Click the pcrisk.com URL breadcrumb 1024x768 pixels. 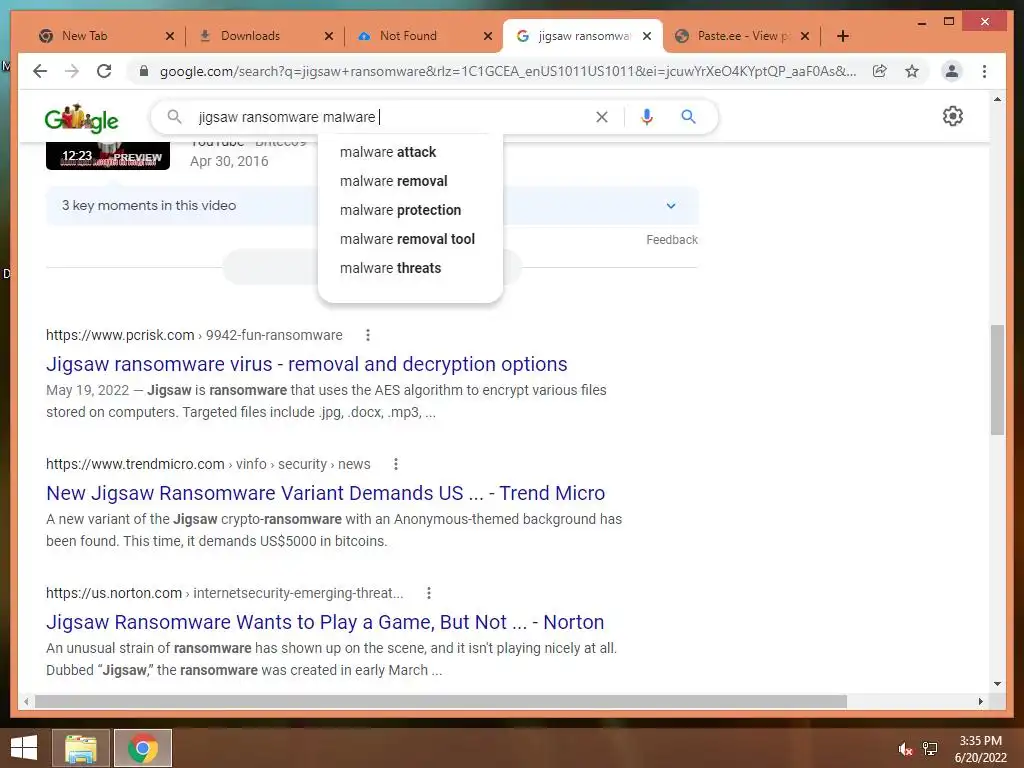194,335
